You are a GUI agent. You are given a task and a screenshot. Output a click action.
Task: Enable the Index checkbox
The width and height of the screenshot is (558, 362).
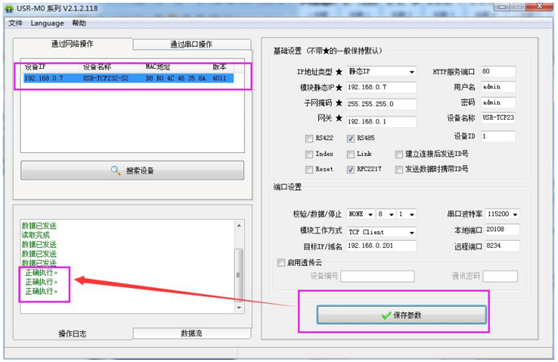309,154
